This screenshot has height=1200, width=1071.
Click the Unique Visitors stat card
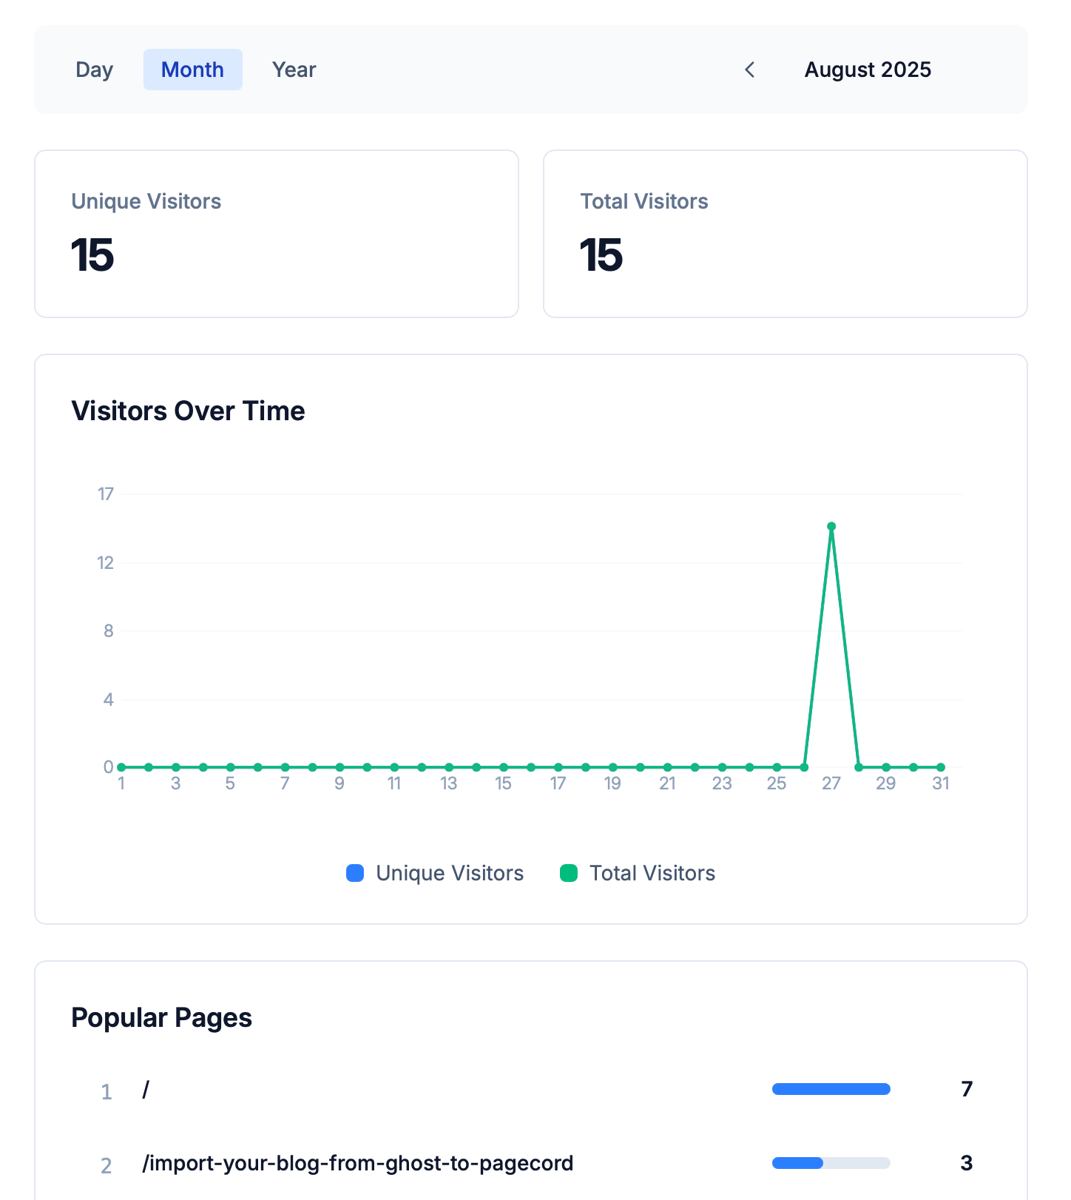[276, 234]
